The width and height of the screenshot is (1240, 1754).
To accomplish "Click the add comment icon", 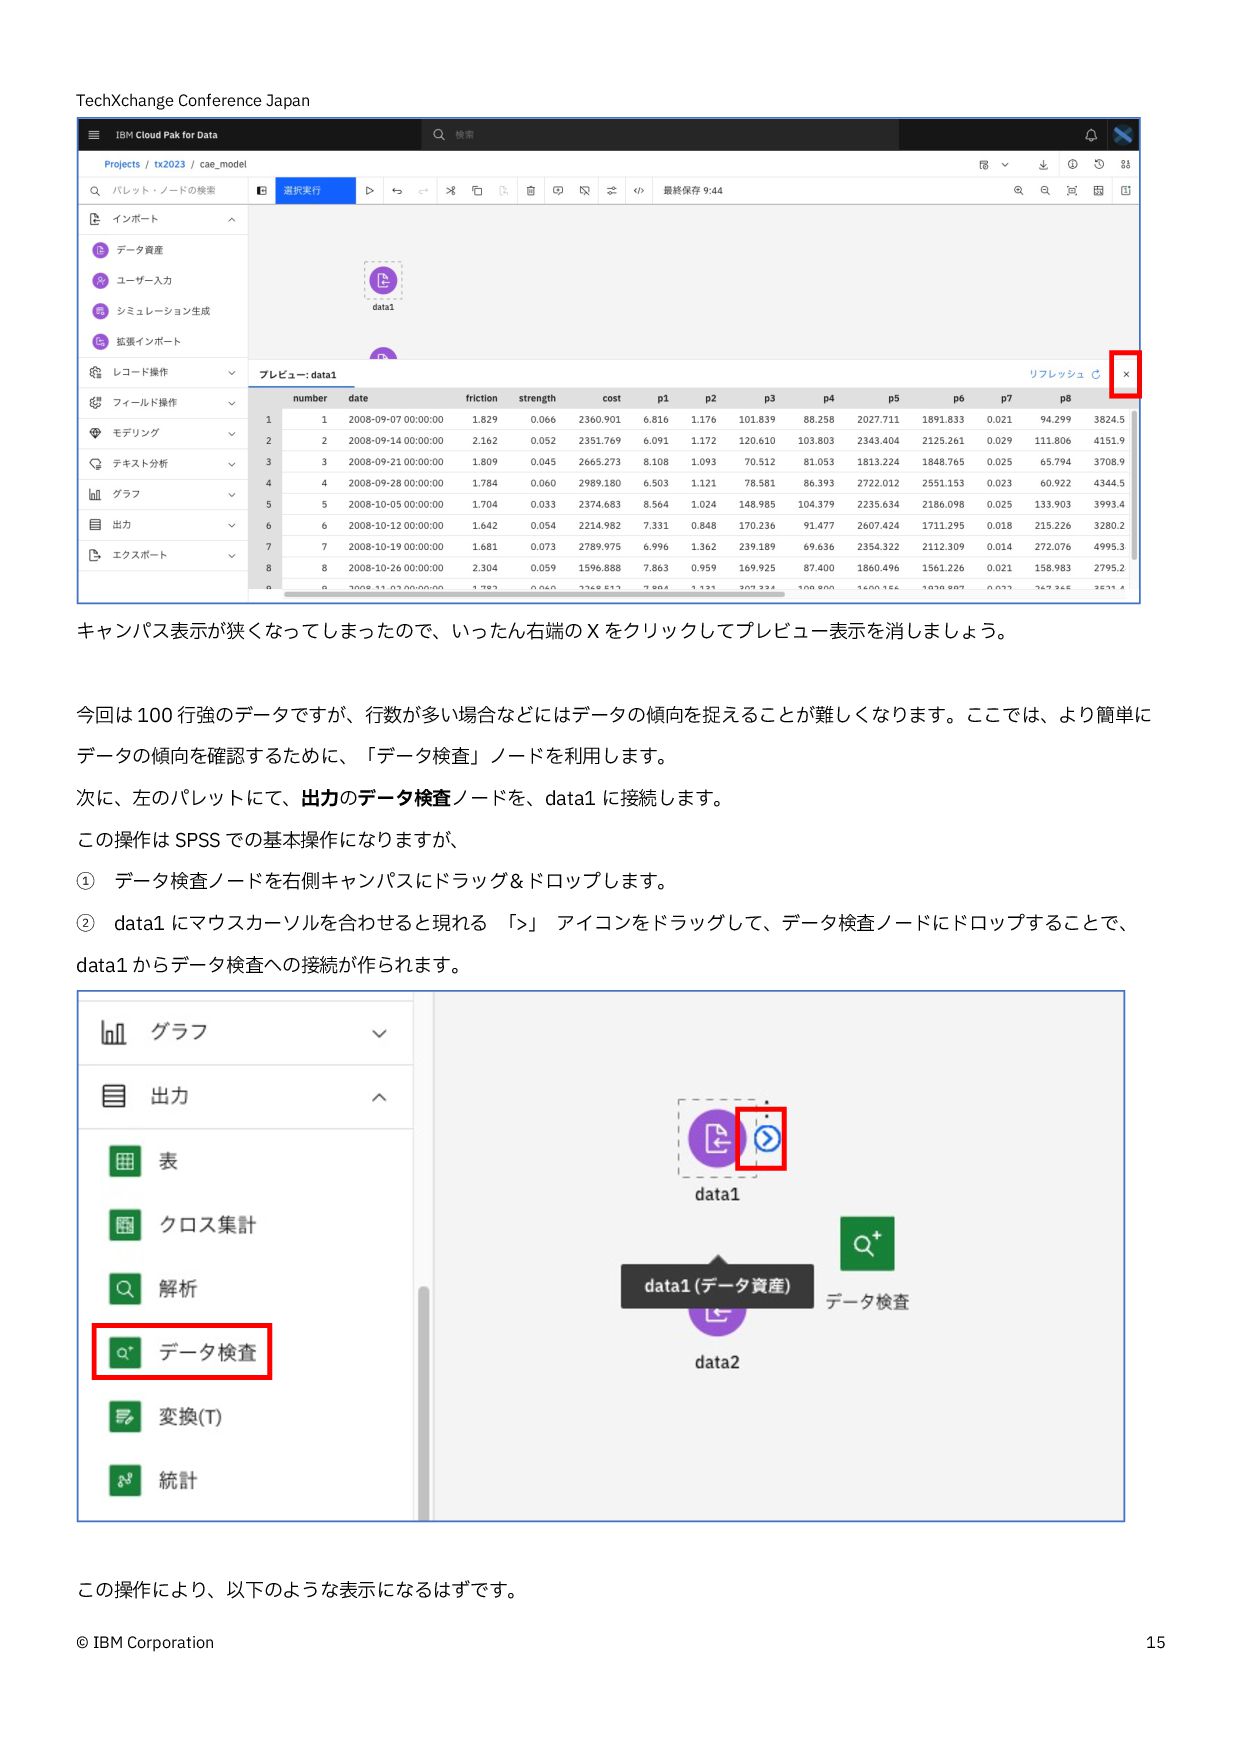I will click(558, 191).
